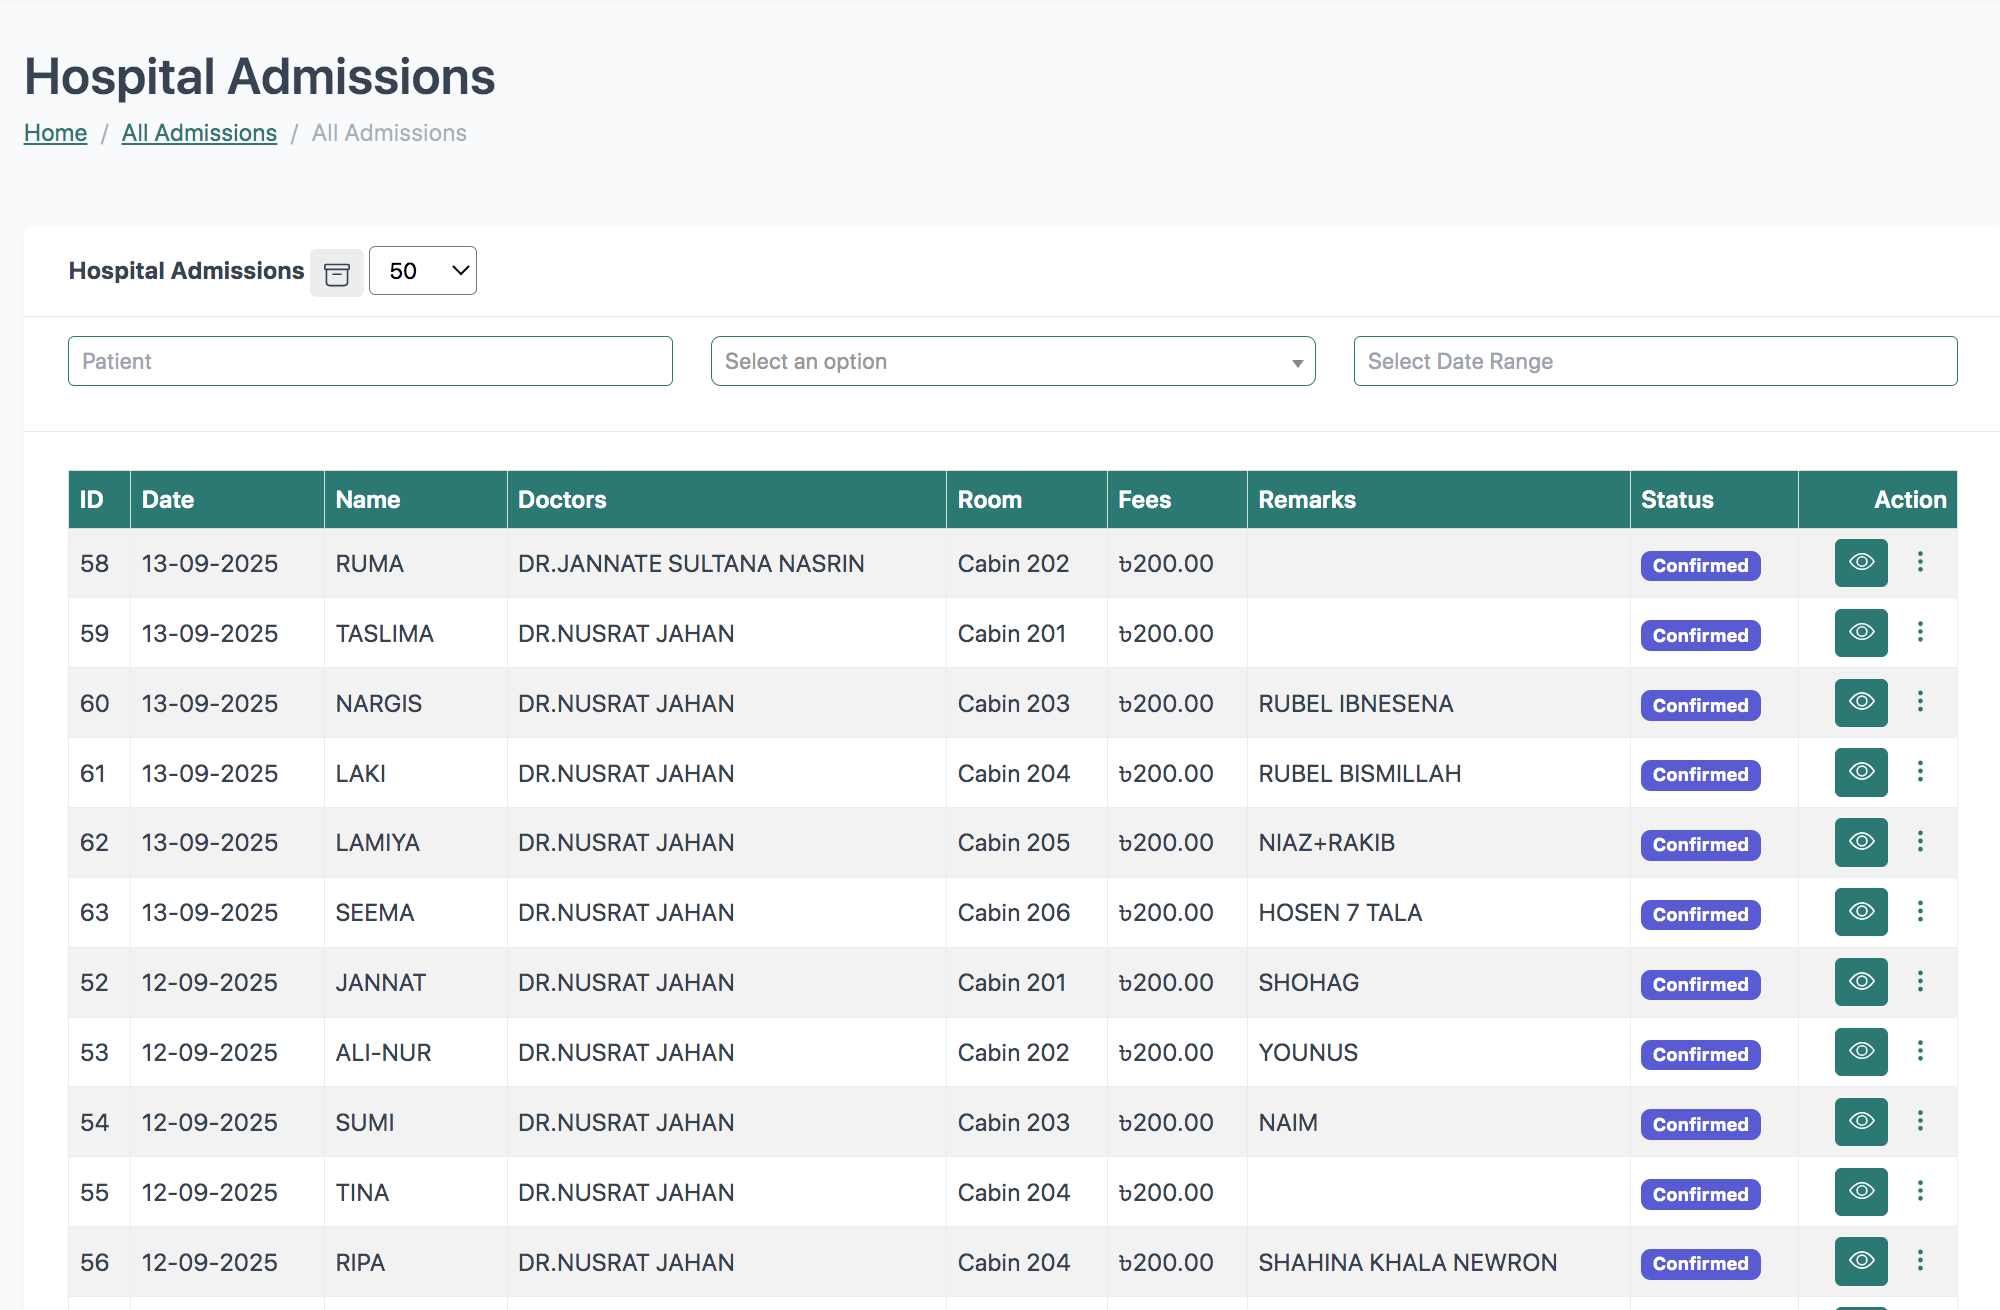
Task: Open the eye view icon for TASLIMA
Action: pos(1860,633)
